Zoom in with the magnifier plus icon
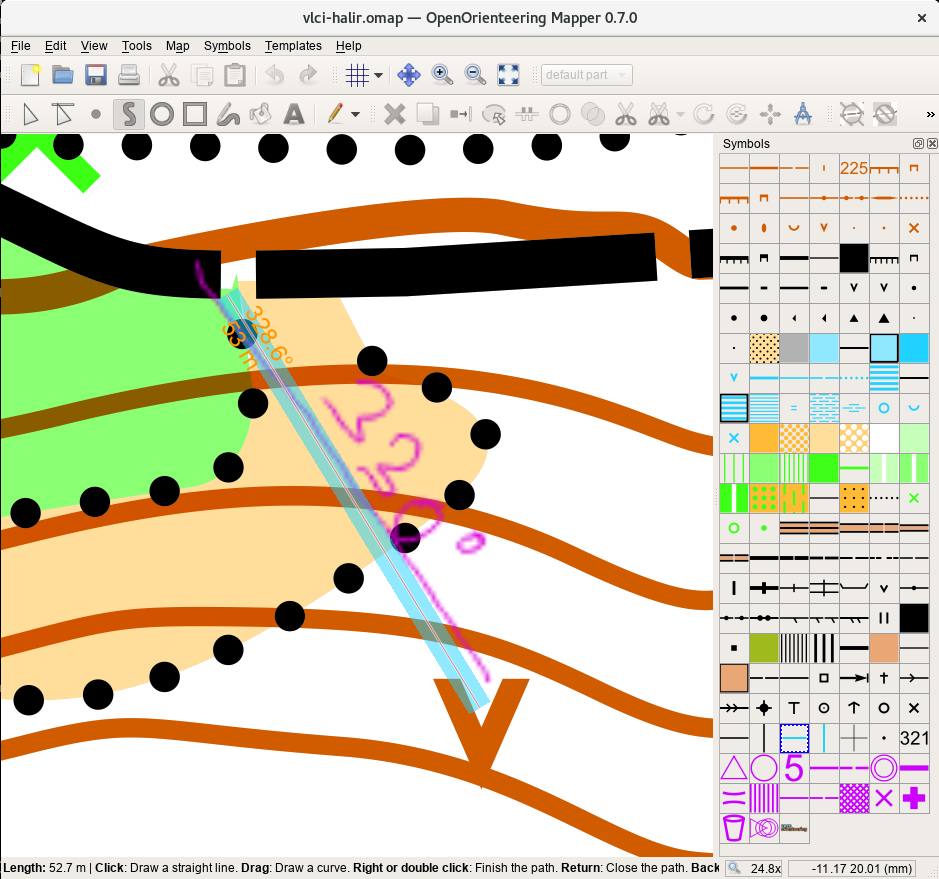 (x=442, y=75)
